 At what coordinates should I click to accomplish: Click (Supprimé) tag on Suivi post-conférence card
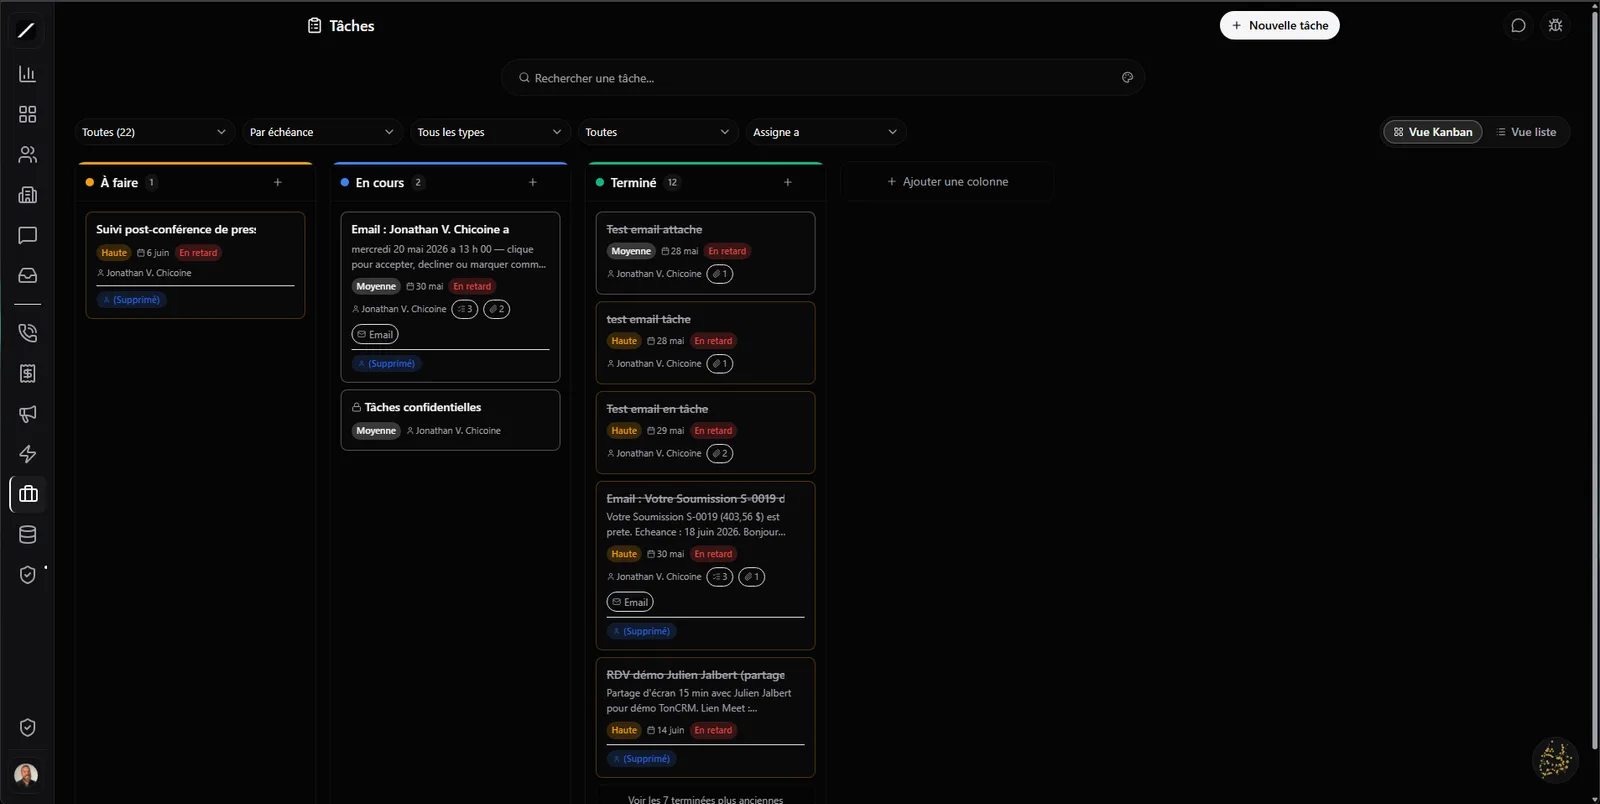(132, 300)
